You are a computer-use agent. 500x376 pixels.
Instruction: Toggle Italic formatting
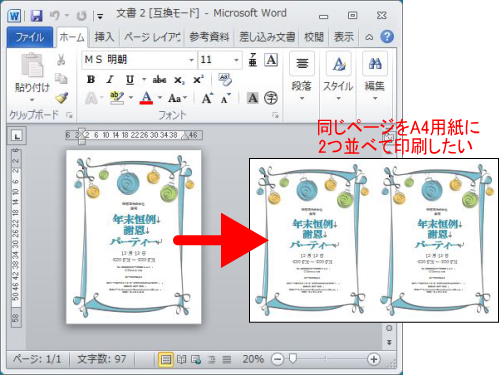[x=110, y=79]
